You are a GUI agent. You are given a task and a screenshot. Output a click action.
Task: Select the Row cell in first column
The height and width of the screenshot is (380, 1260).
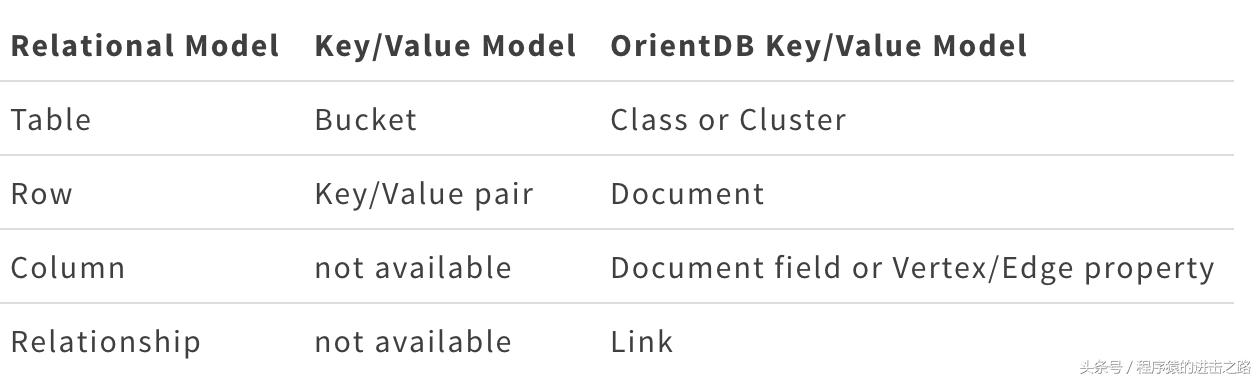coord(42,194)
